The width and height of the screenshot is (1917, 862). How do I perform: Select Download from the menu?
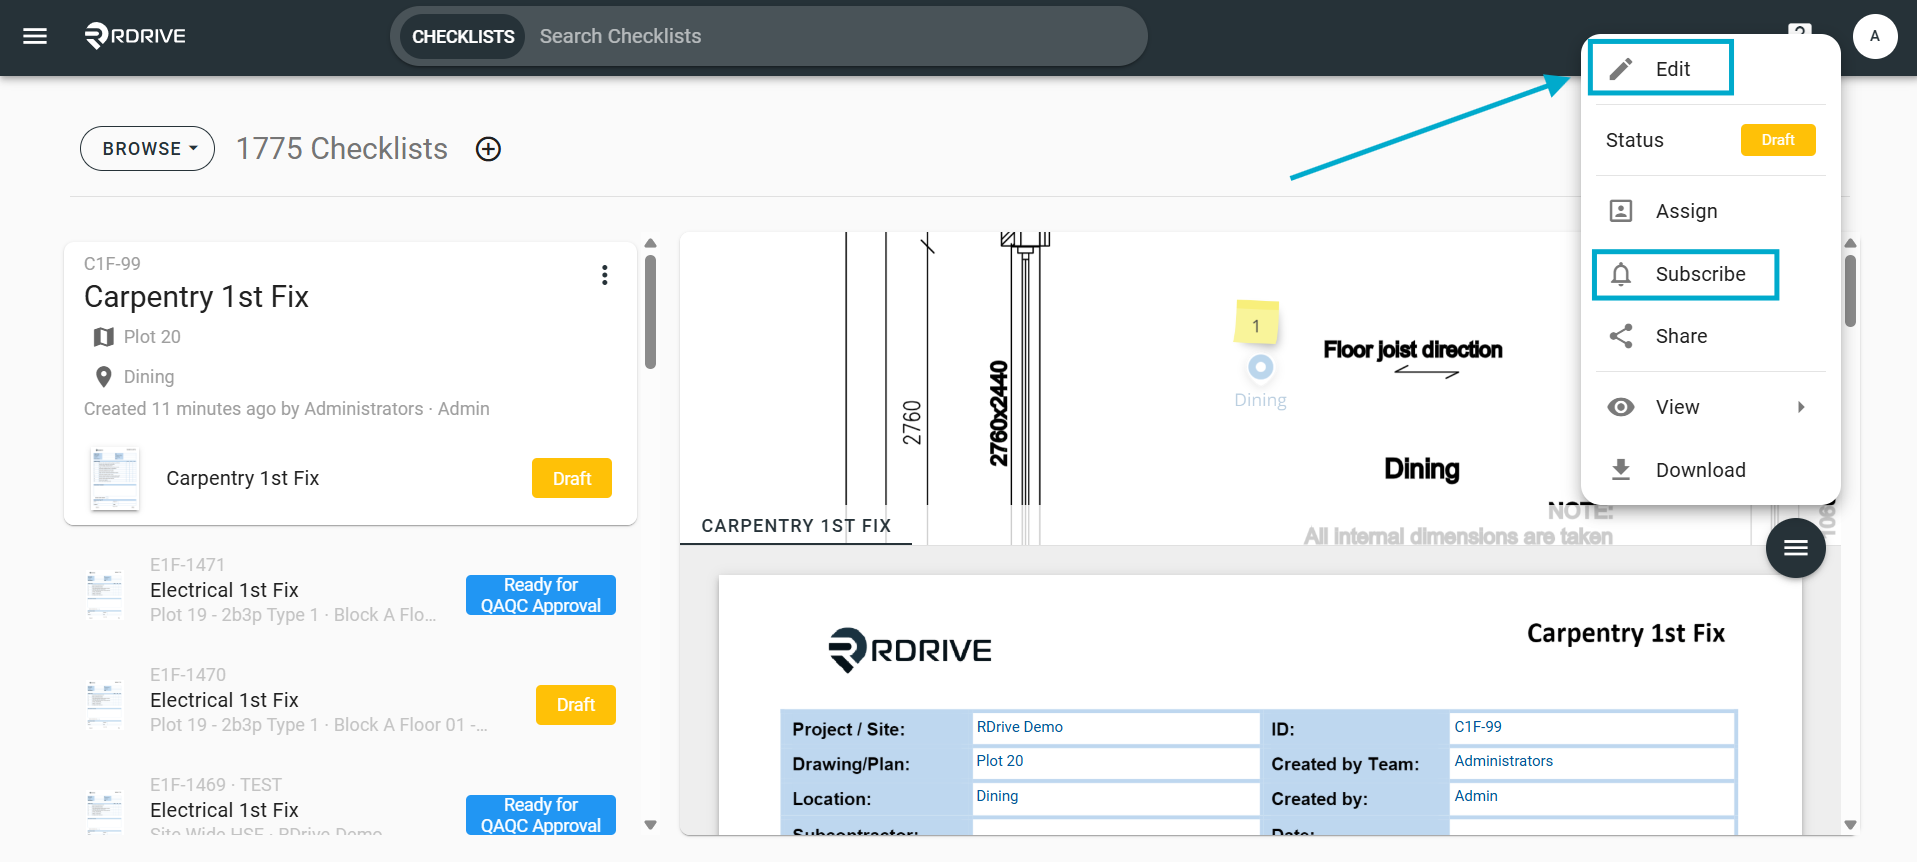tap(1710, 470)
